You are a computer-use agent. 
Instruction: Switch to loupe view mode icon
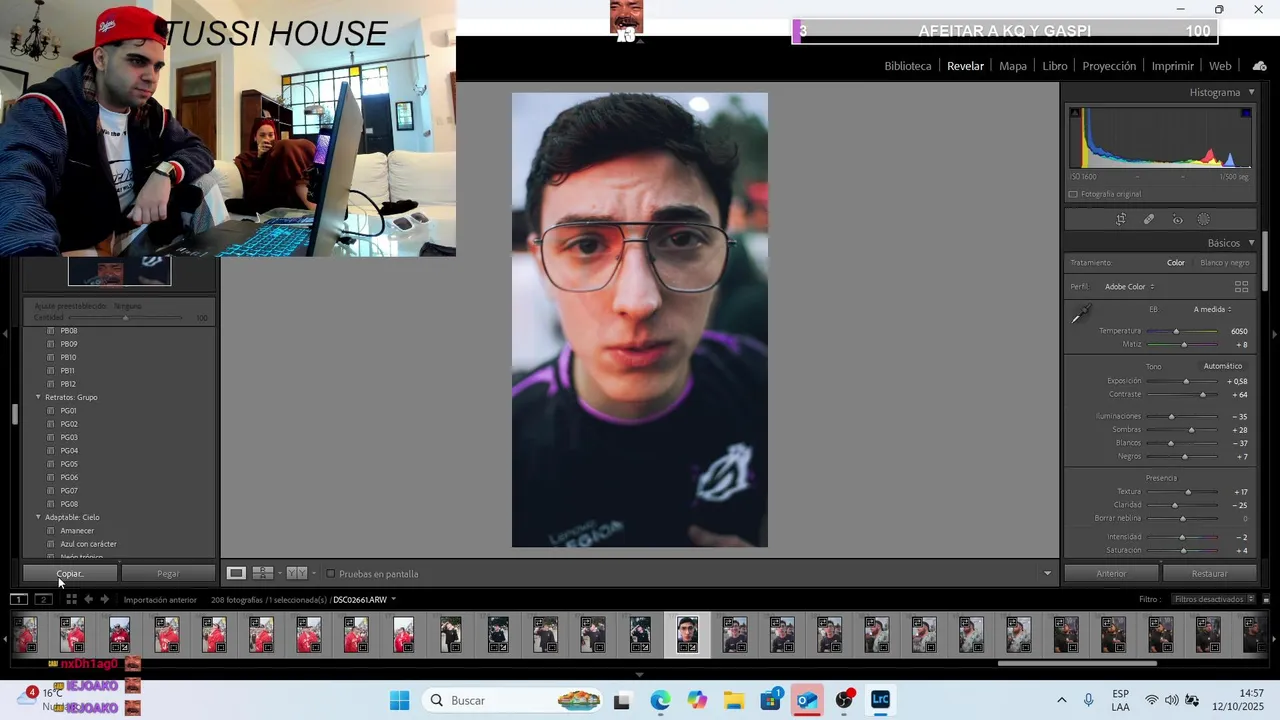pyautogui.click(x=236, y=573)
